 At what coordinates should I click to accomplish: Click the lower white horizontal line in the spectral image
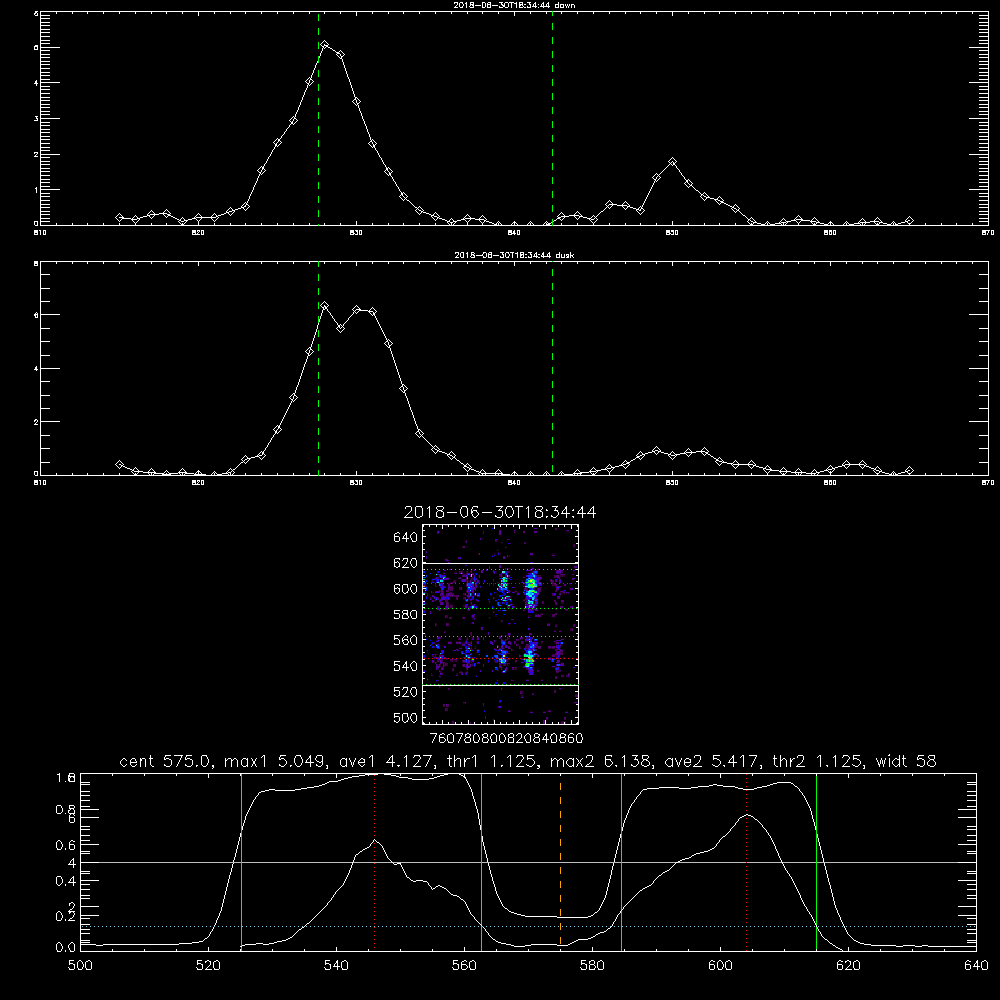pyautogui.click(x=501, y=686)
